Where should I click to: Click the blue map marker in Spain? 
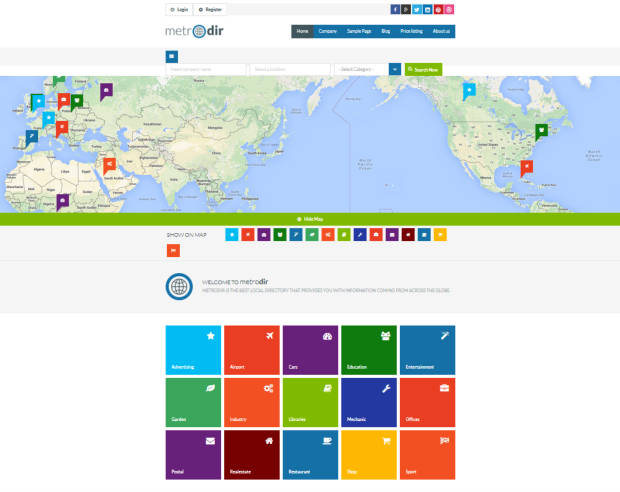pyautogui.click(x=32, y=138)
